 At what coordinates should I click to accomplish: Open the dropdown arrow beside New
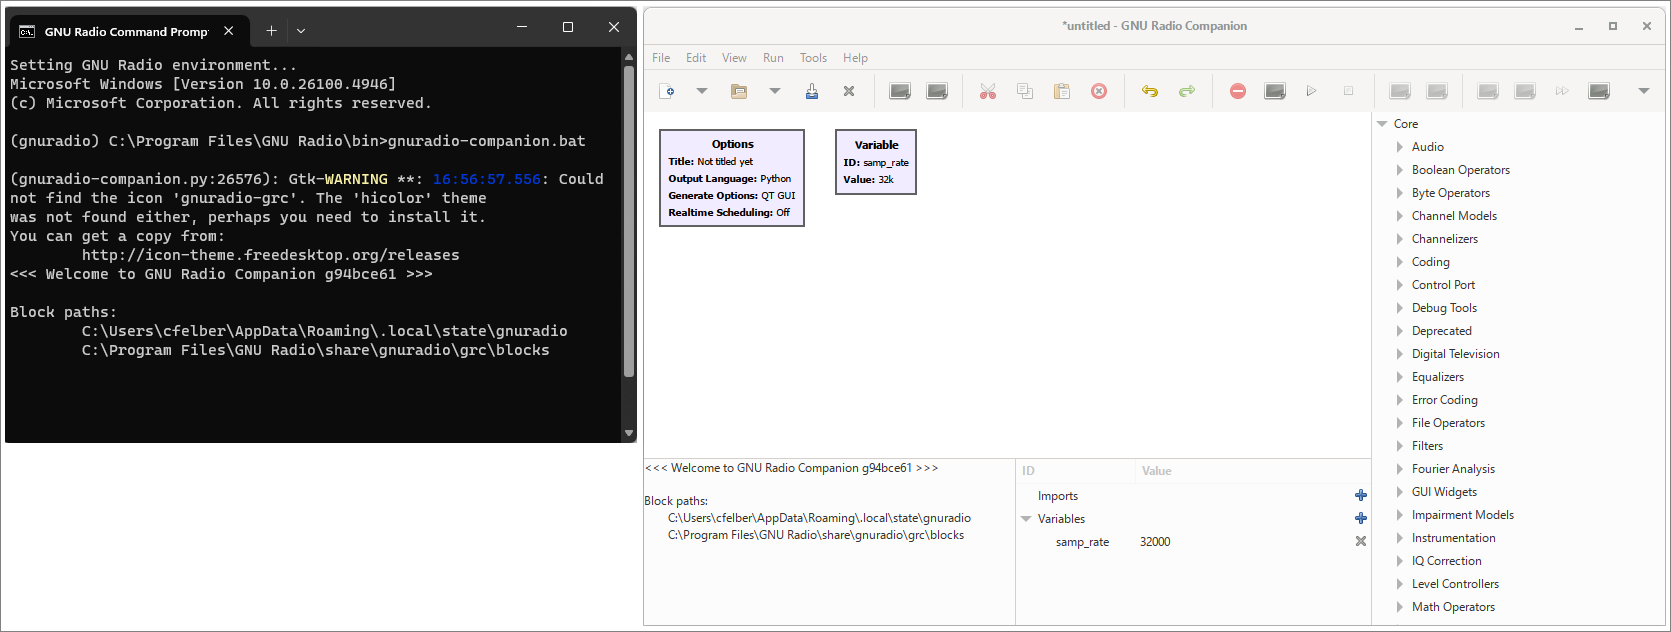[x=702, y=91]
